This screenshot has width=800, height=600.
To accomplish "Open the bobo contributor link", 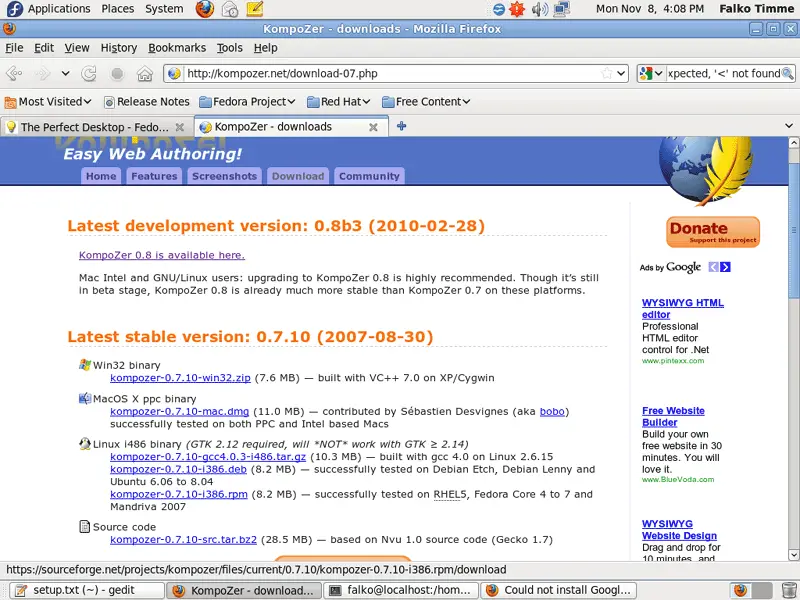I will [552, 412].
